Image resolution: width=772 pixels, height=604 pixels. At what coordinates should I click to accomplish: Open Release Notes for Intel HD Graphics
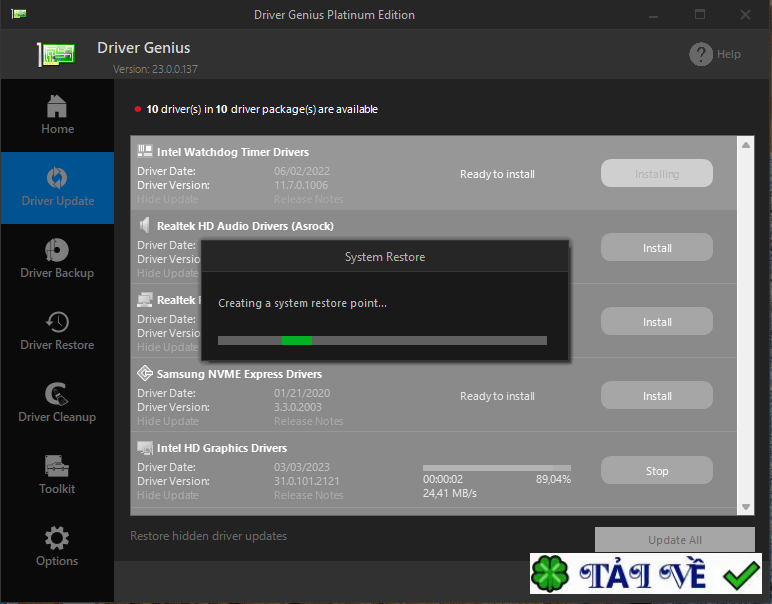coord(308,495)
